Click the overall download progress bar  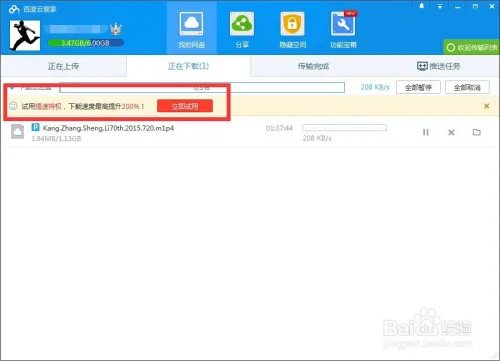pos(202,88)
